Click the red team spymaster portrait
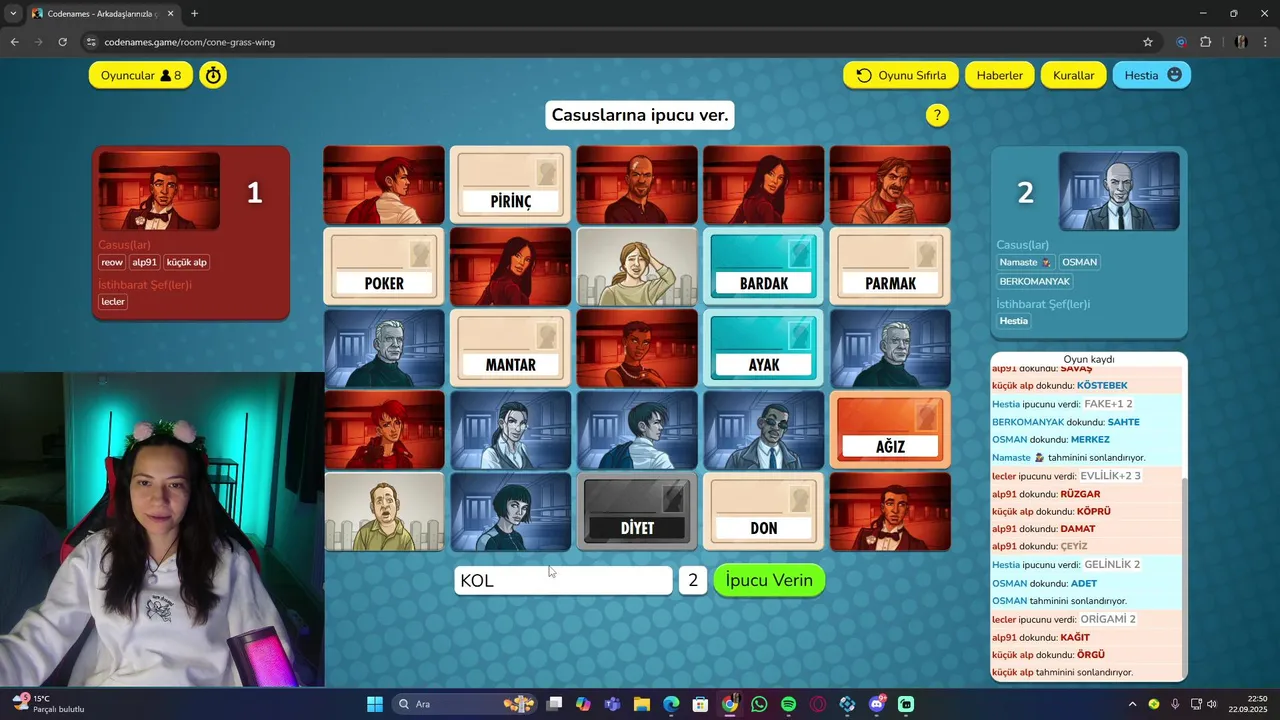Screen dimensions: 1280x720 pos(159,191)
